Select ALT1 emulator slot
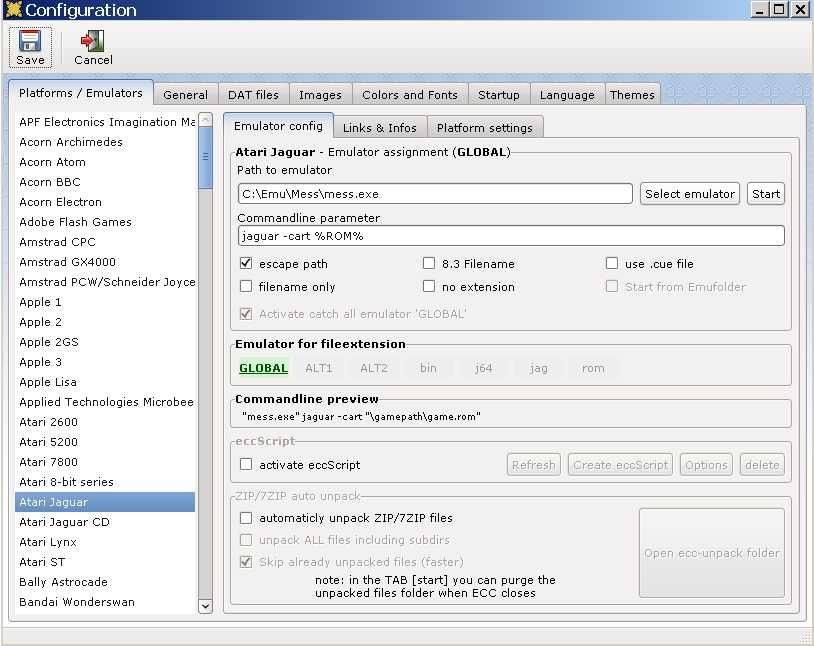The image size is (814, 646). click(x=319, y=368)
